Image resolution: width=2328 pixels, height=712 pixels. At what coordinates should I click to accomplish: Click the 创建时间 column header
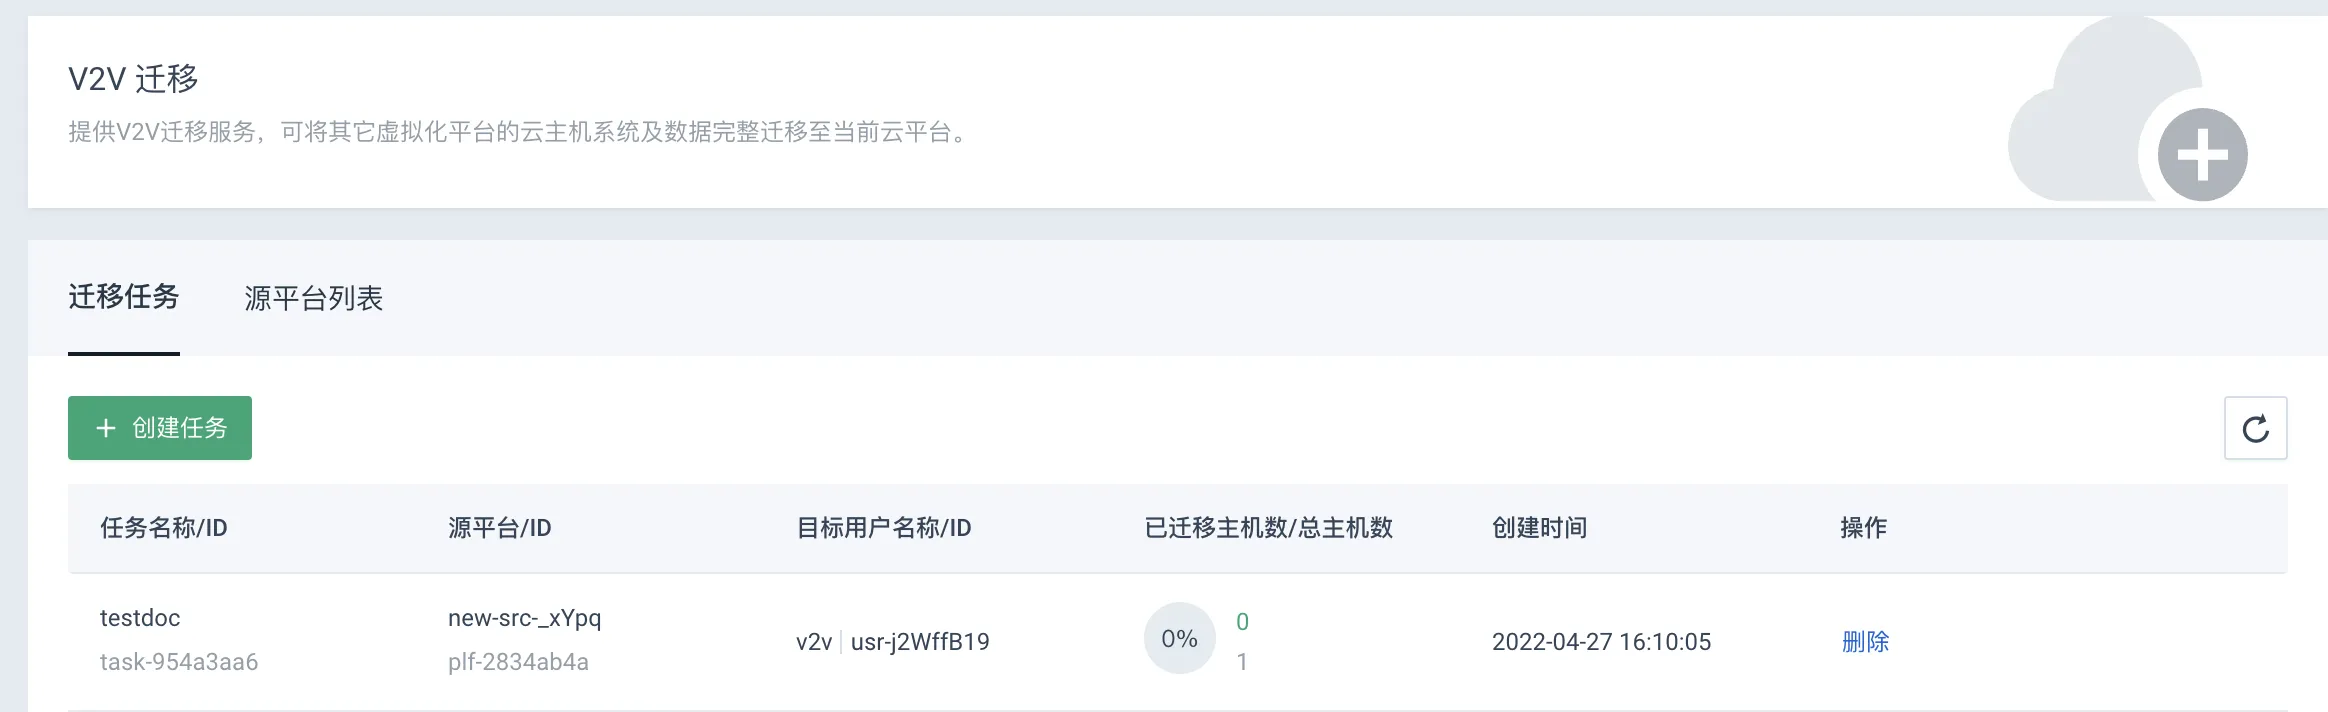point(1540,528)
